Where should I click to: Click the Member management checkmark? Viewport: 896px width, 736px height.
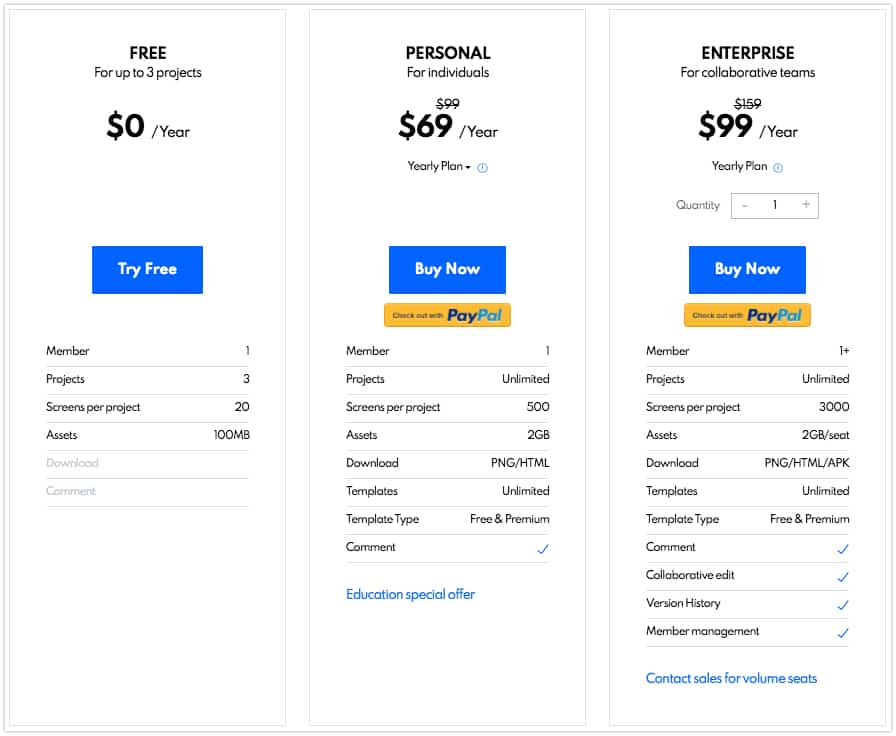(x=843, y=633)
